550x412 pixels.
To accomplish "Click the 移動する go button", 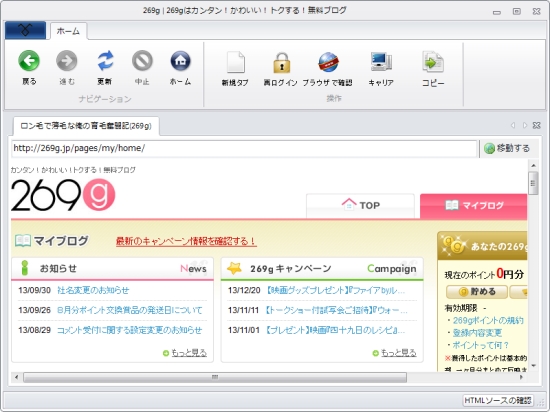I will coord(507,148).
